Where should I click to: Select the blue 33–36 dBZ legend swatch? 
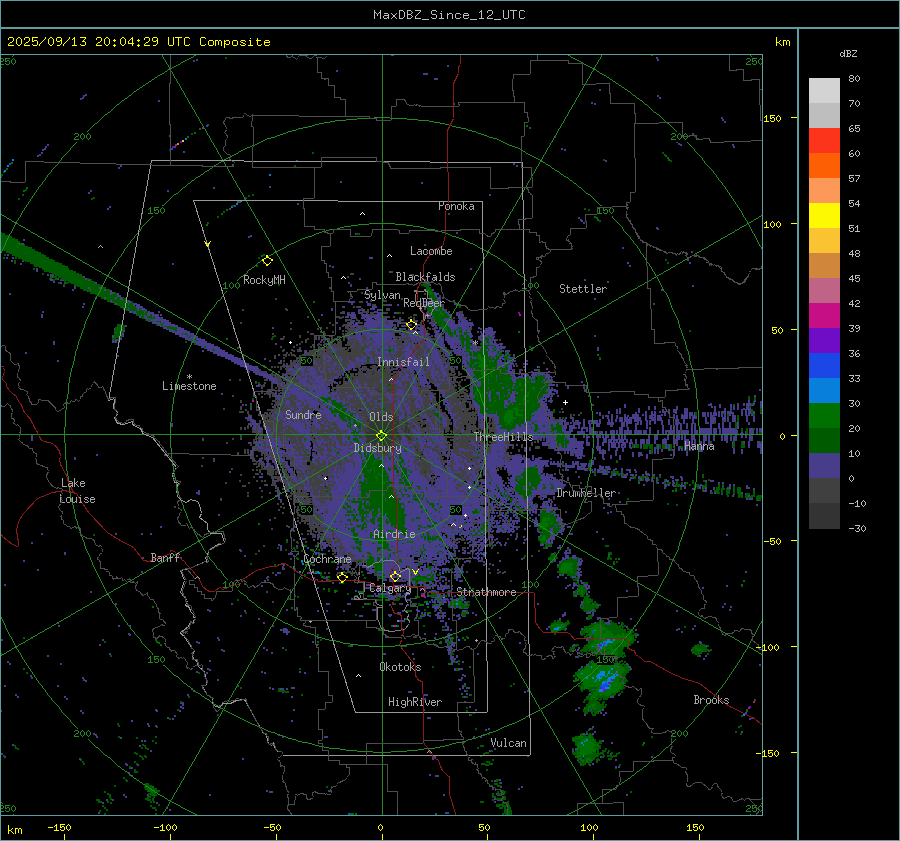point(824,366)
